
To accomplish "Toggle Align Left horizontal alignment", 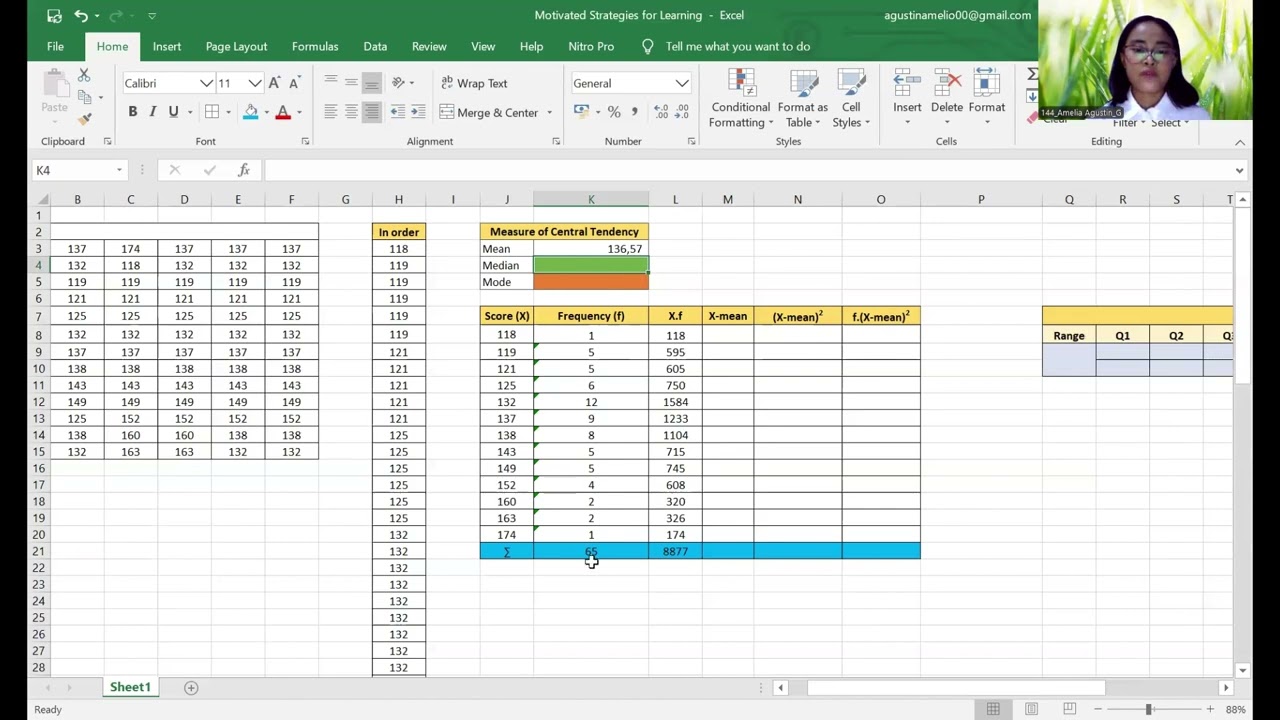I will point(331,112).
